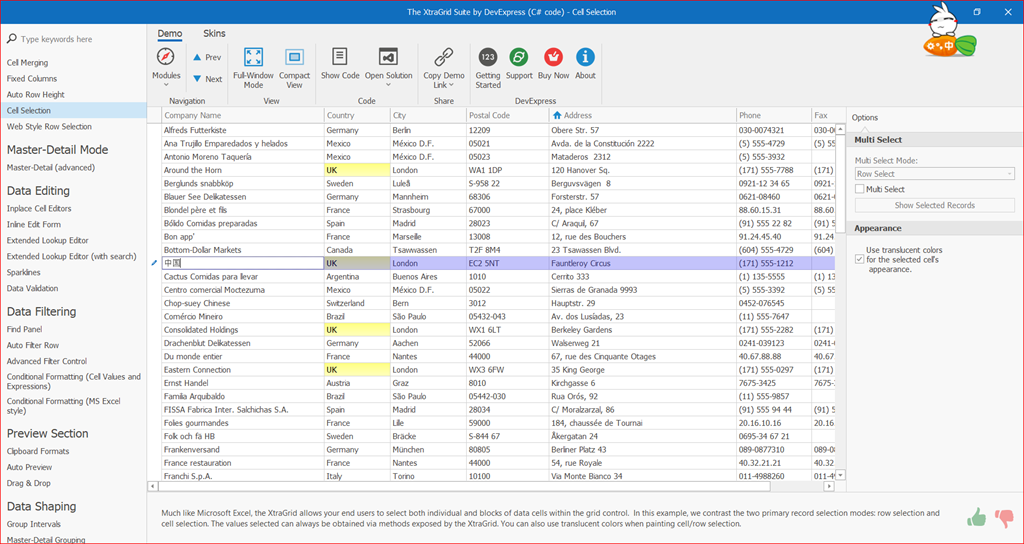This screenshot has width=1024, height=544.
Task: Select yellow UK cell for Eastern Connection
Action: pyautogui.click(x=357, y=370)
